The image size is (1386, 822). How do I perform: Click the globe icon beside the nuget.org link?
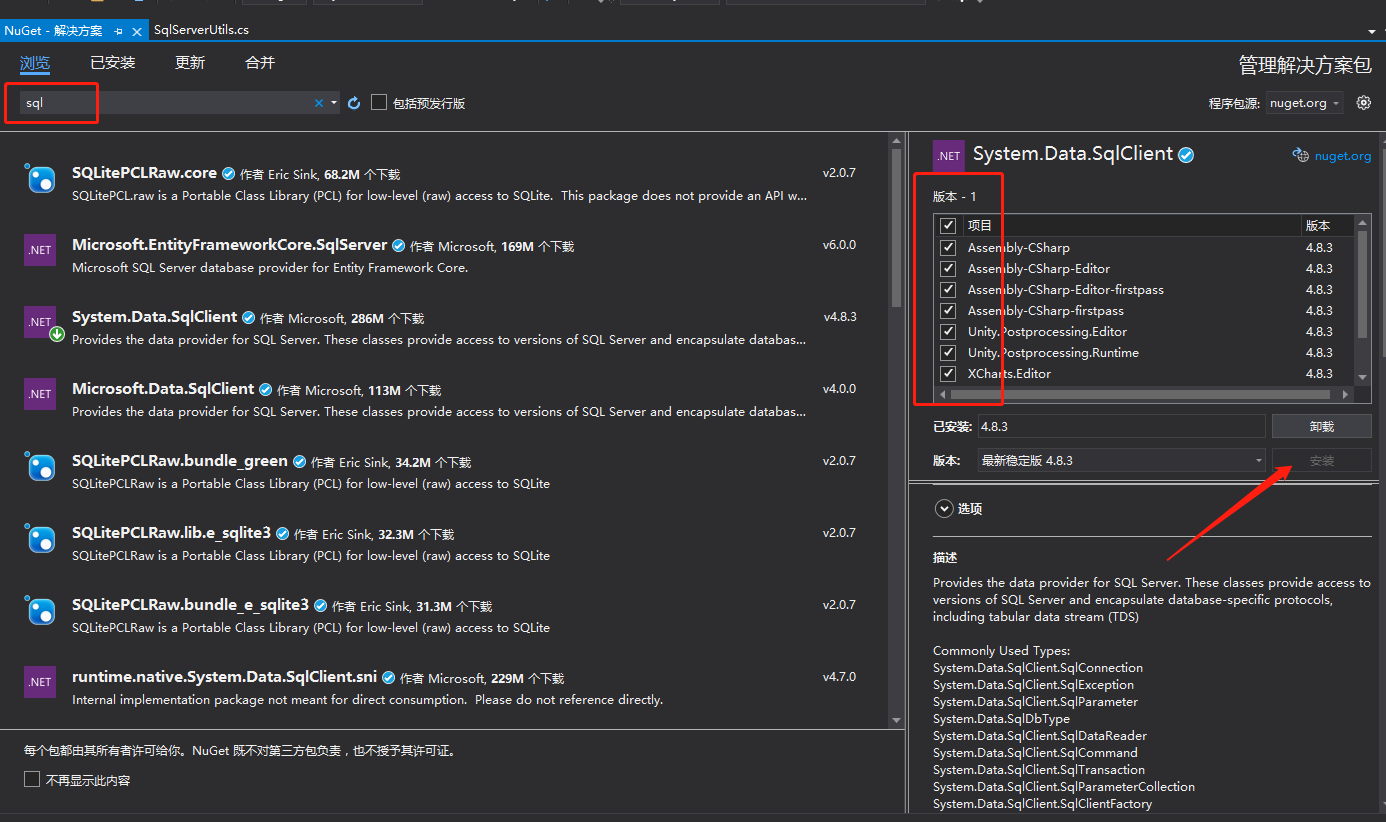1300,155
